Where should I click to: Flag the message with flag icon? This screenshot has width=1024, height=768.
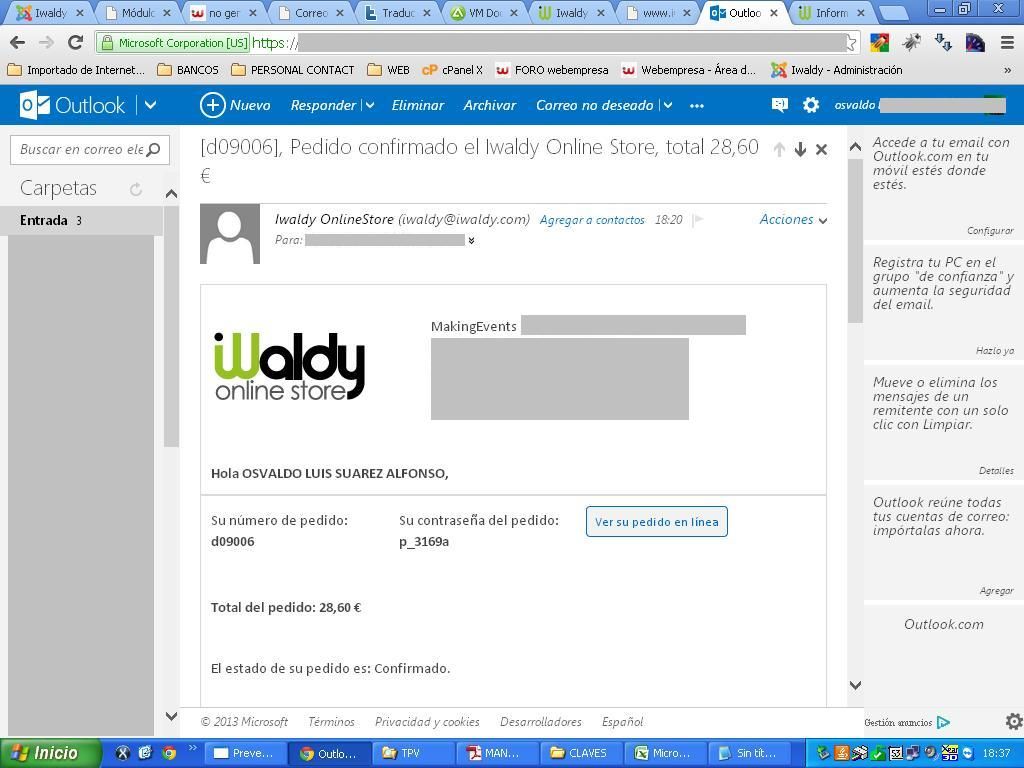697,219
